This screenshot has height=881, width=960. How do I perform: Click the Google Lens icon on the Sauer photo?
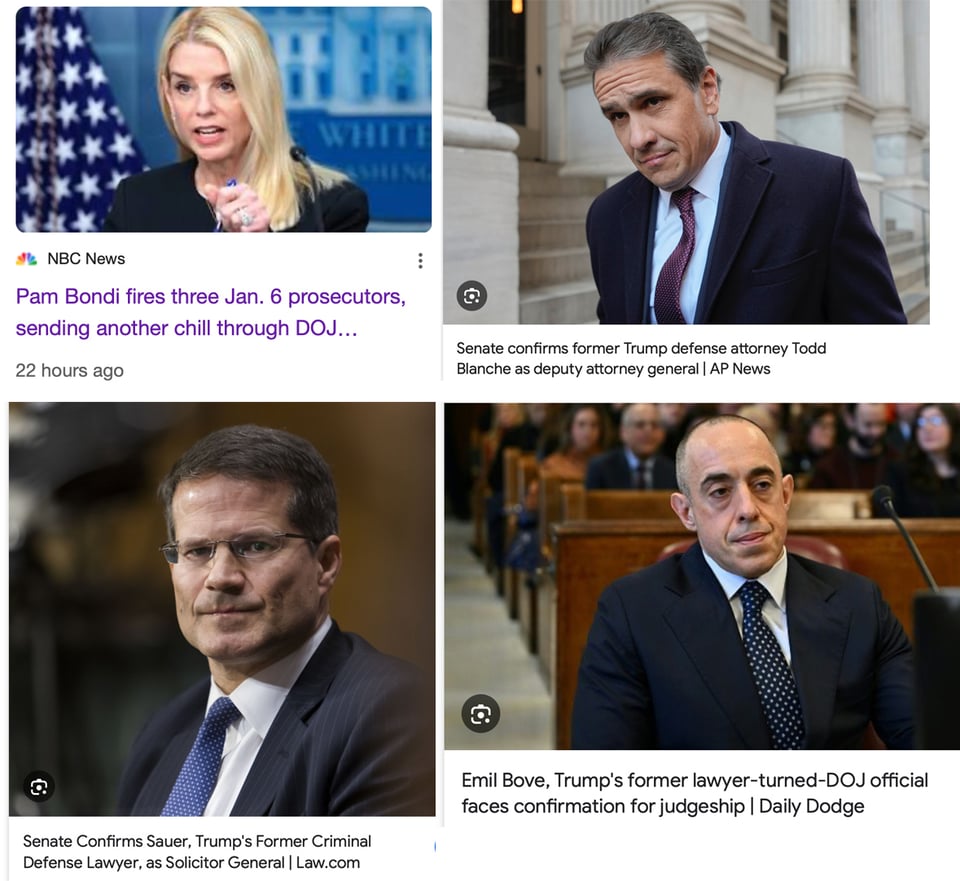click(x=39, y=786)
